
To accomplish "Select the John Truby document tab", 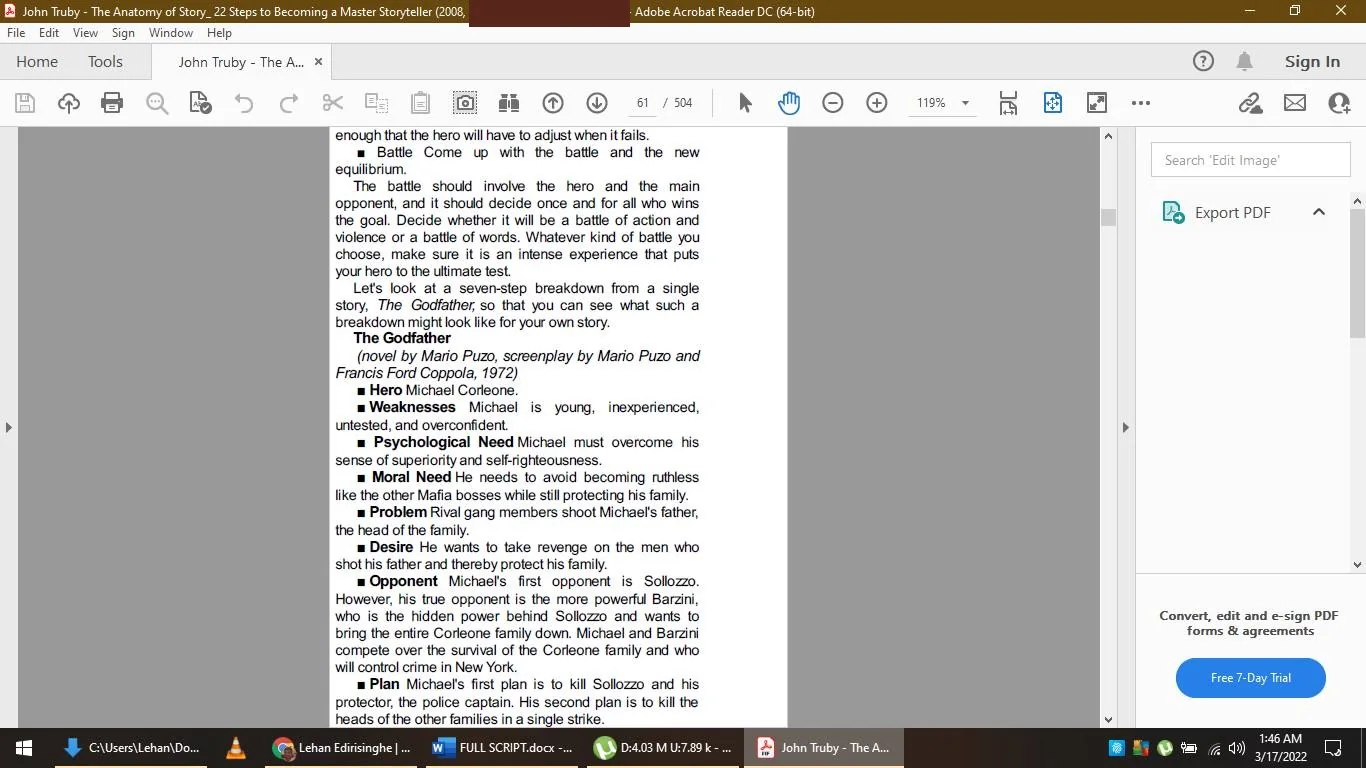I will (241, 62).
